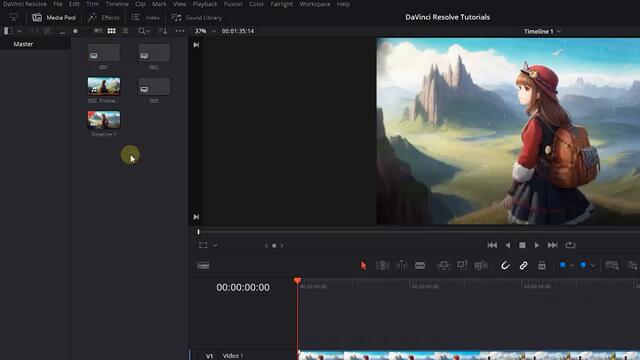The width and height of the screenshot is (640, 360).
Task: Open the viewer transform overlay dropdown arrow
Action: tap(215, 245)
